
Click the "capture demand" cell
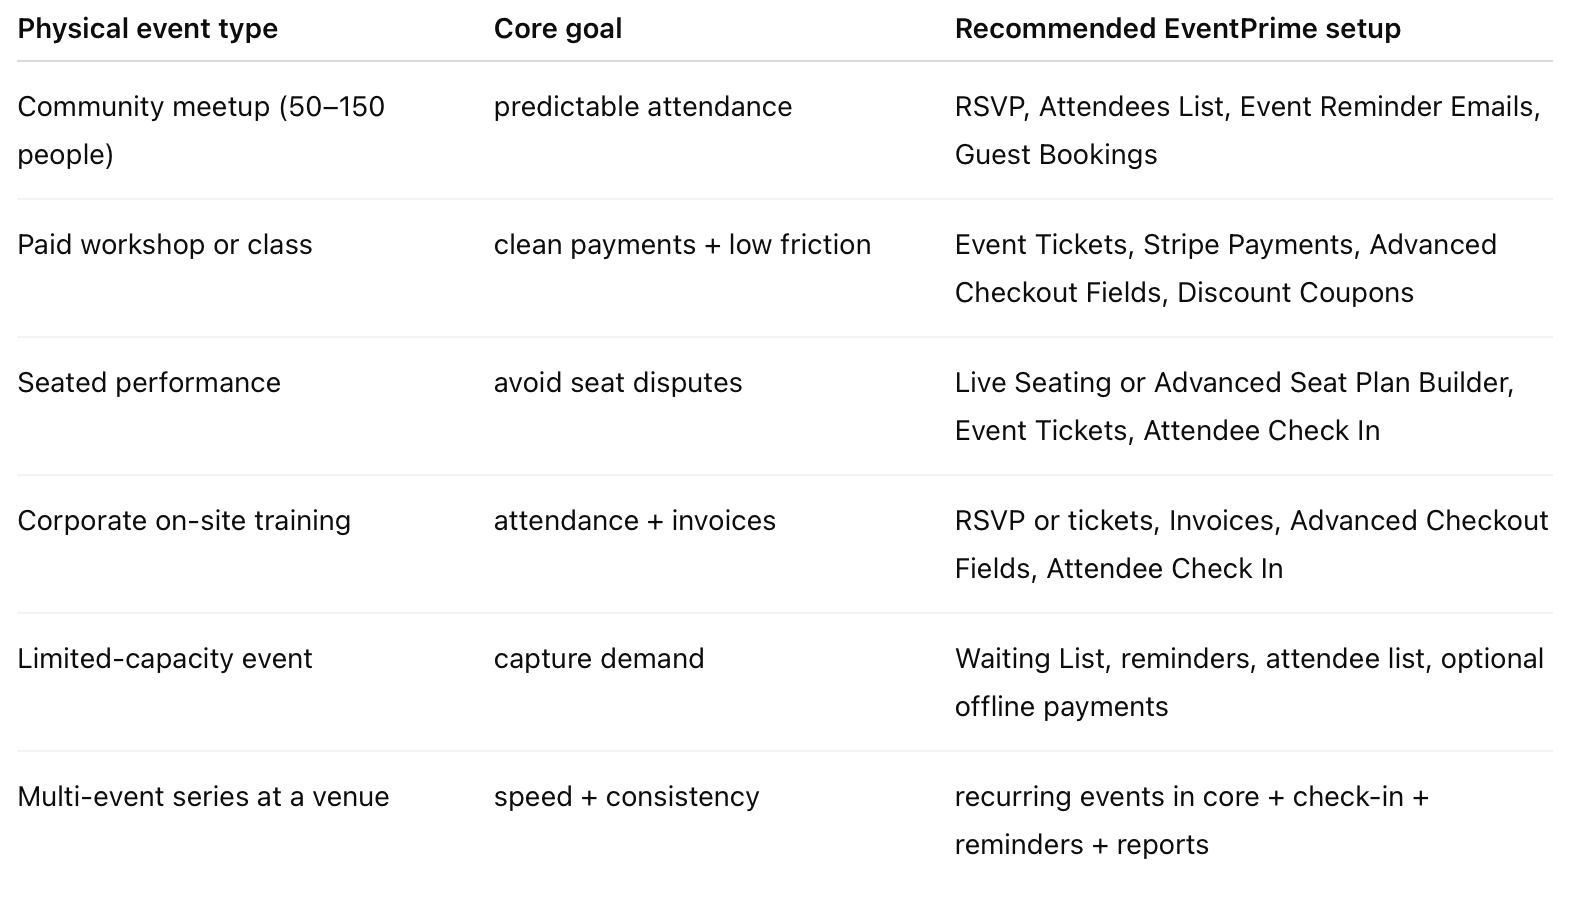point(599,659)
